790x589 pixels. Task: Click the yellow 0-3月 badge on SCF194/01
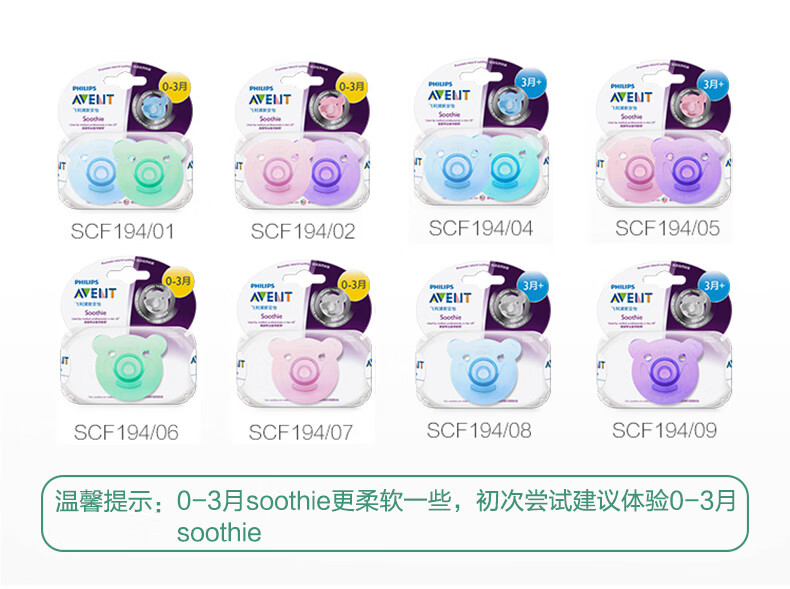[x=175, y=87]
